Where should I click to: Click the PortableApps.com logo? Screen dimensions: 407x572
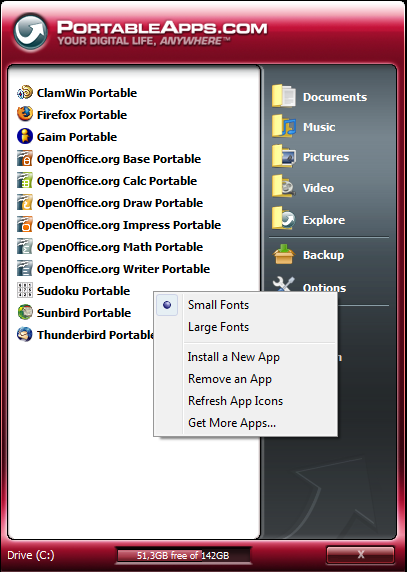(x=31, y=32)
